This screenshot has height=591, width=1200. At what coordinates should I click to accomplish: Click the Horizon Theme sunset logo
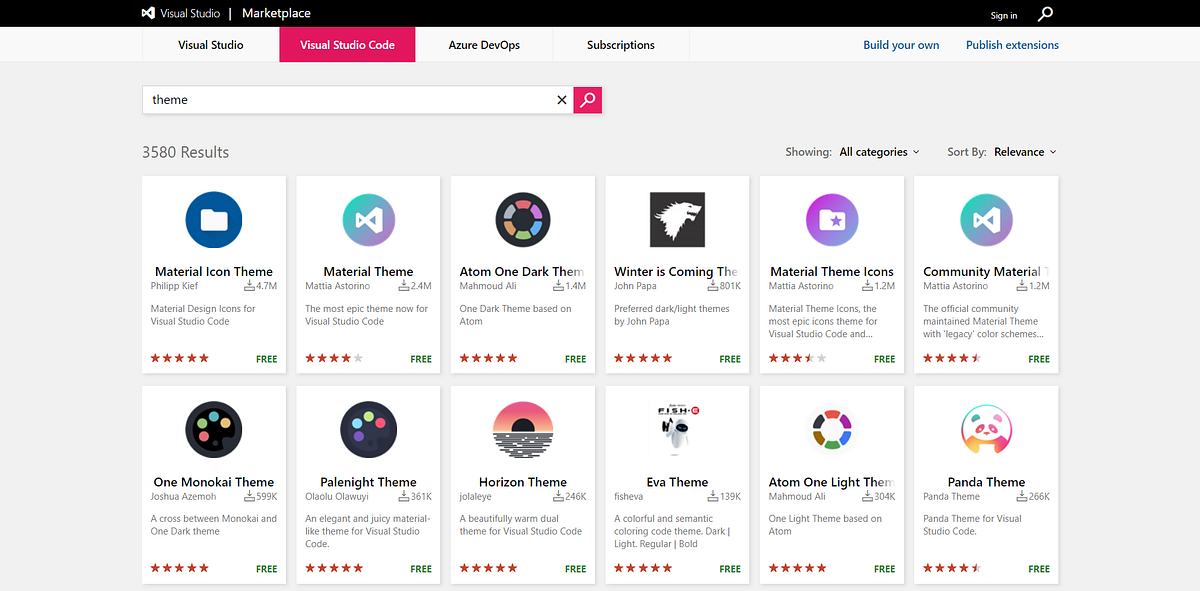click(522, 430)
